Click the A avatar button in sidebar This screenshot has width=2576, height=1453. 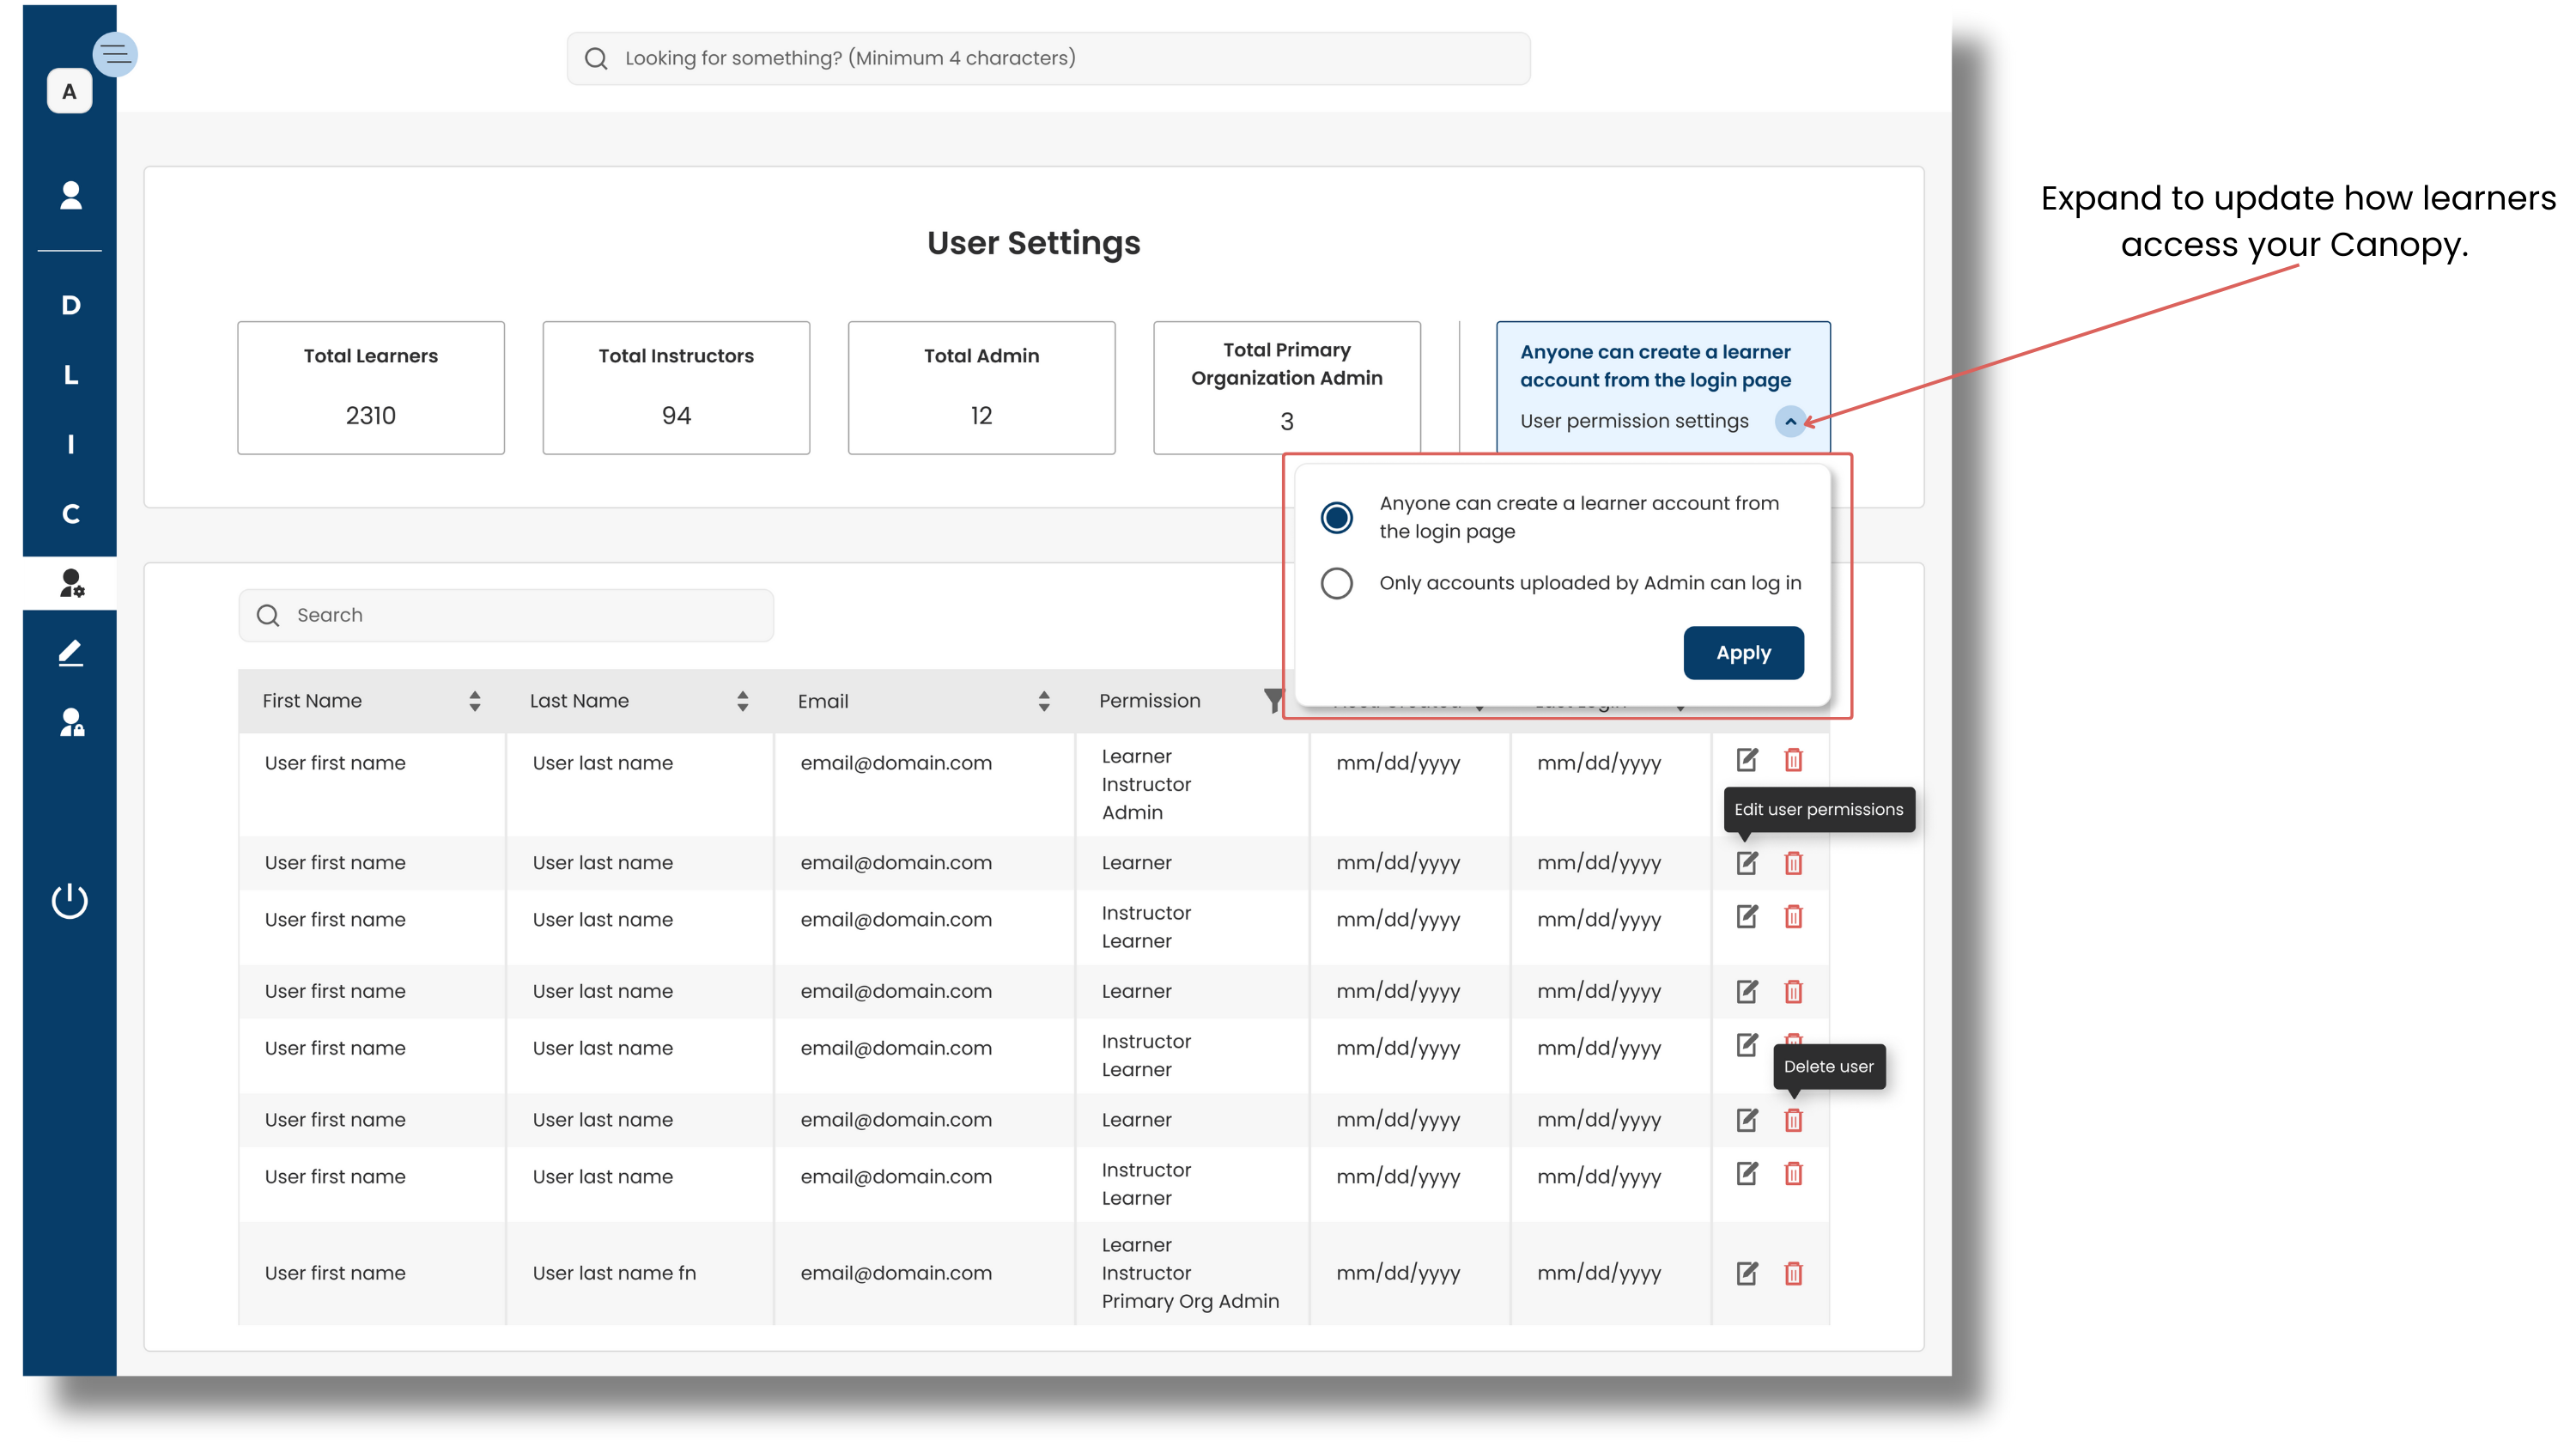(x=69, y=92)
